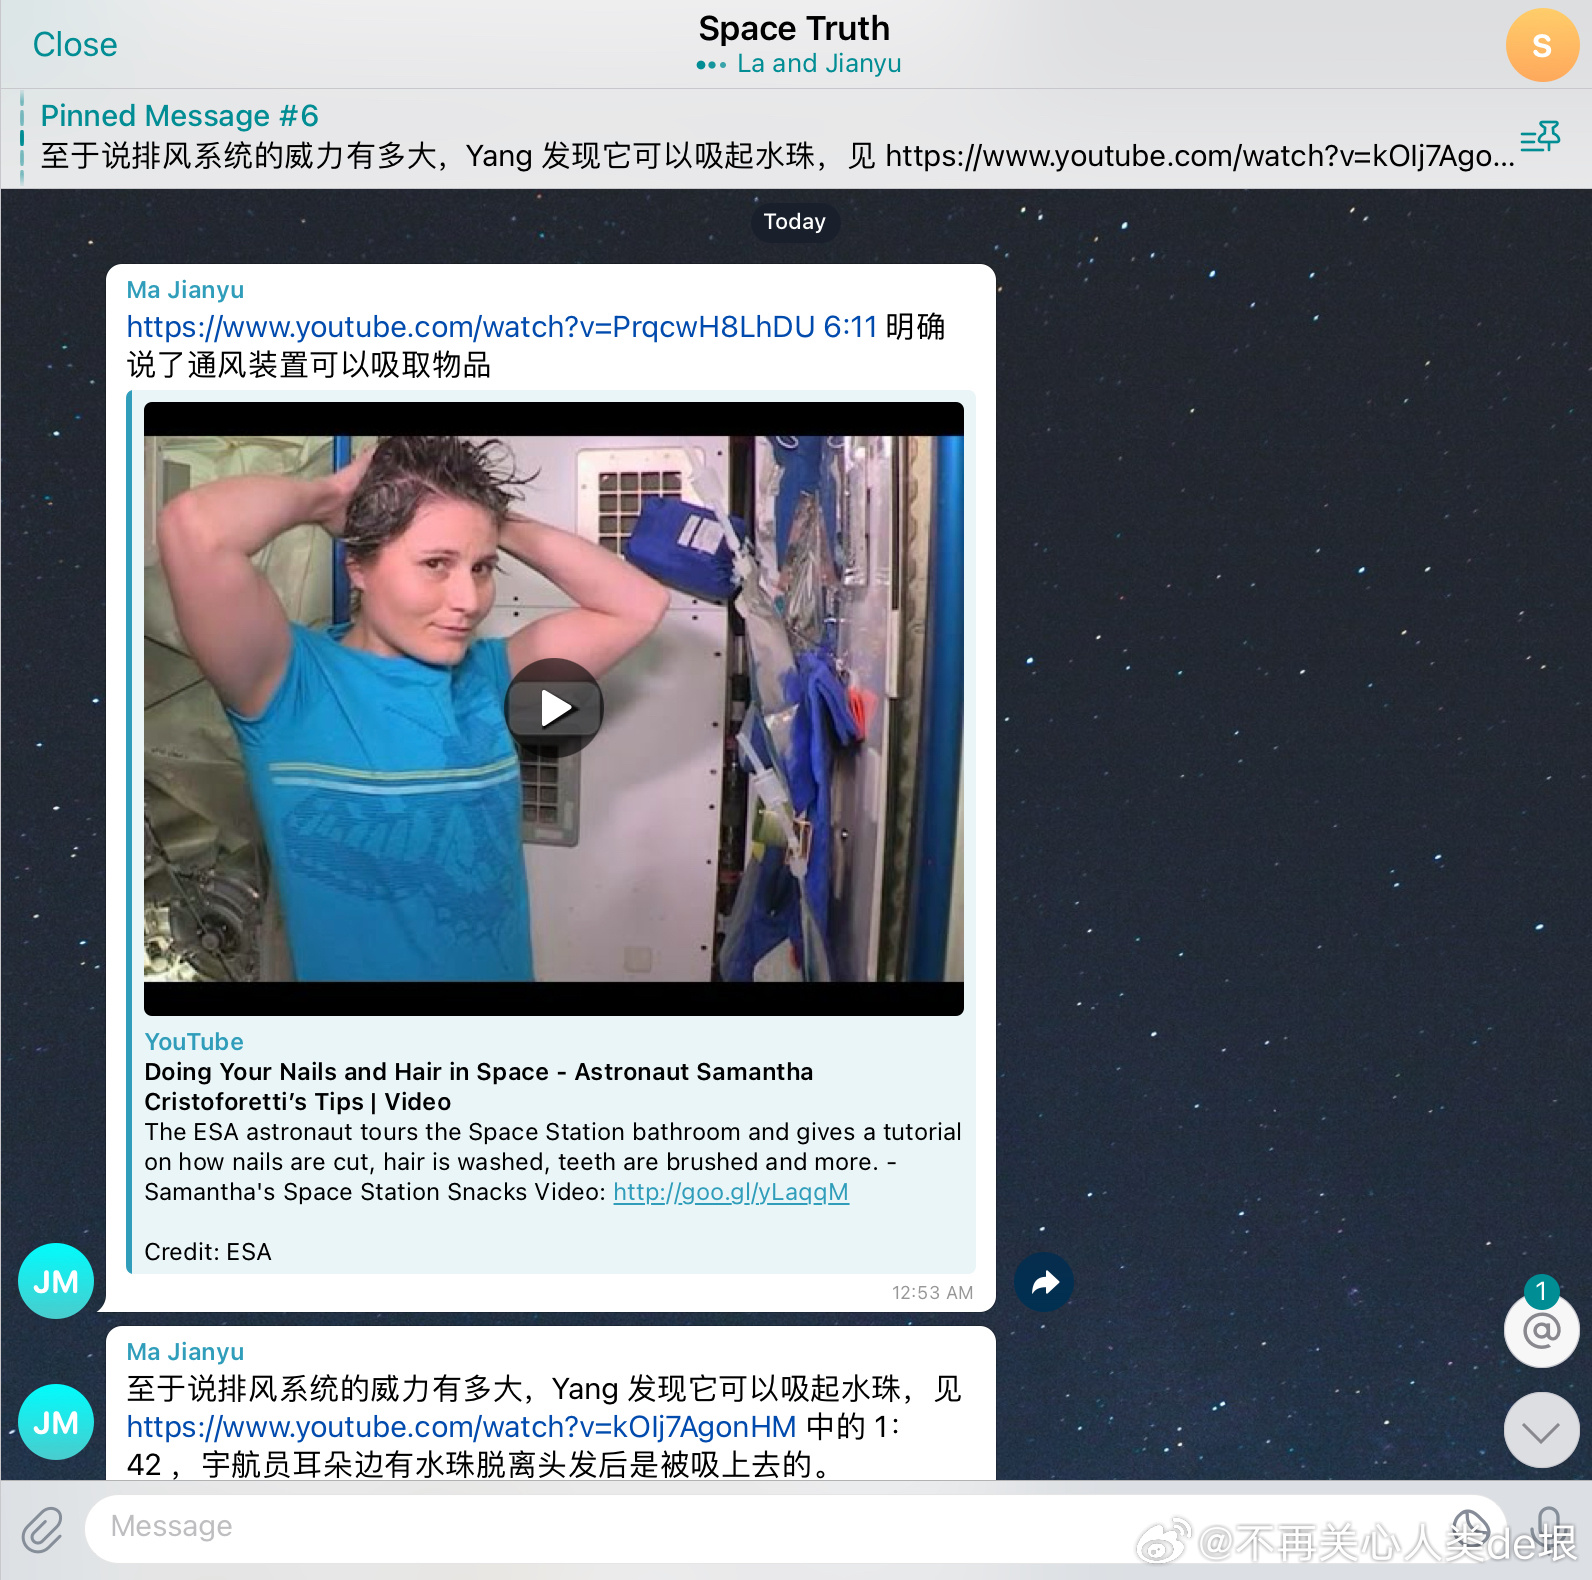Open the PrqcwH8LhDU YouTube link
1592x1580 pixels.
pyautogui.click(x=470, y=327)
